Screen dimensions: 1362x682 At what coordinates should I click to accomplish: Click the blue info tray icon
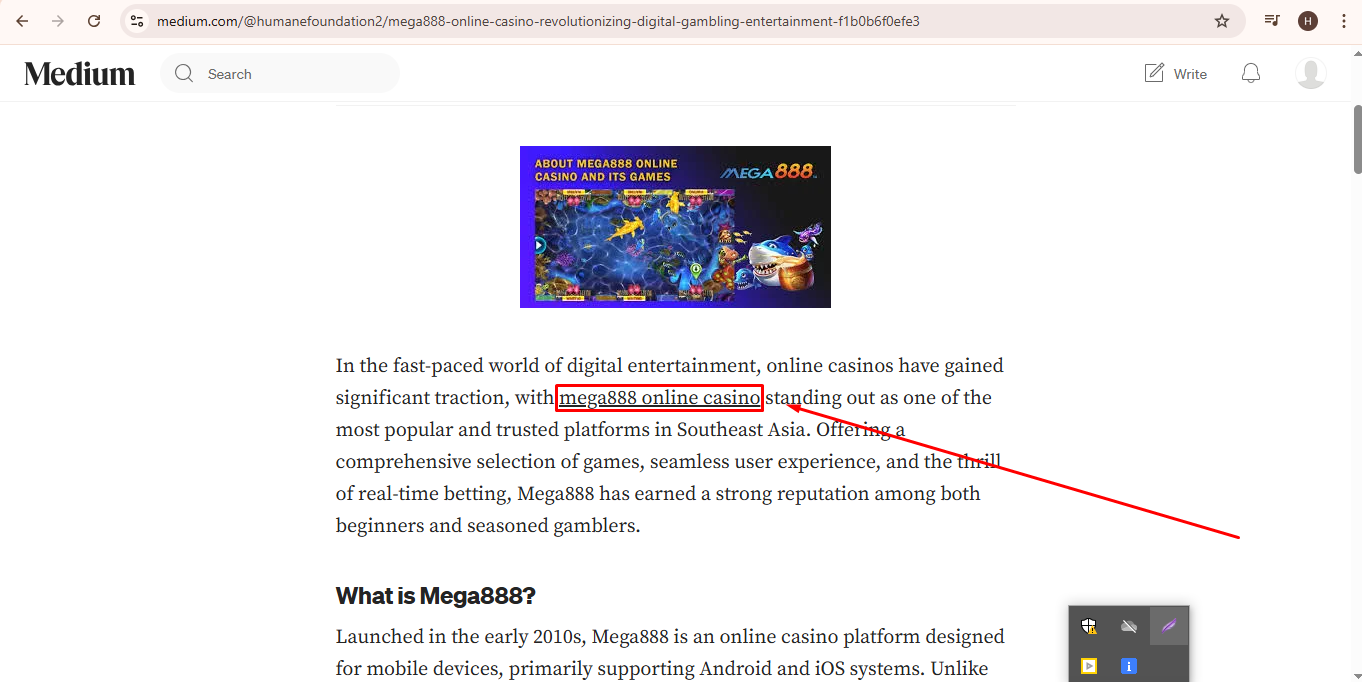[1129, 665]
